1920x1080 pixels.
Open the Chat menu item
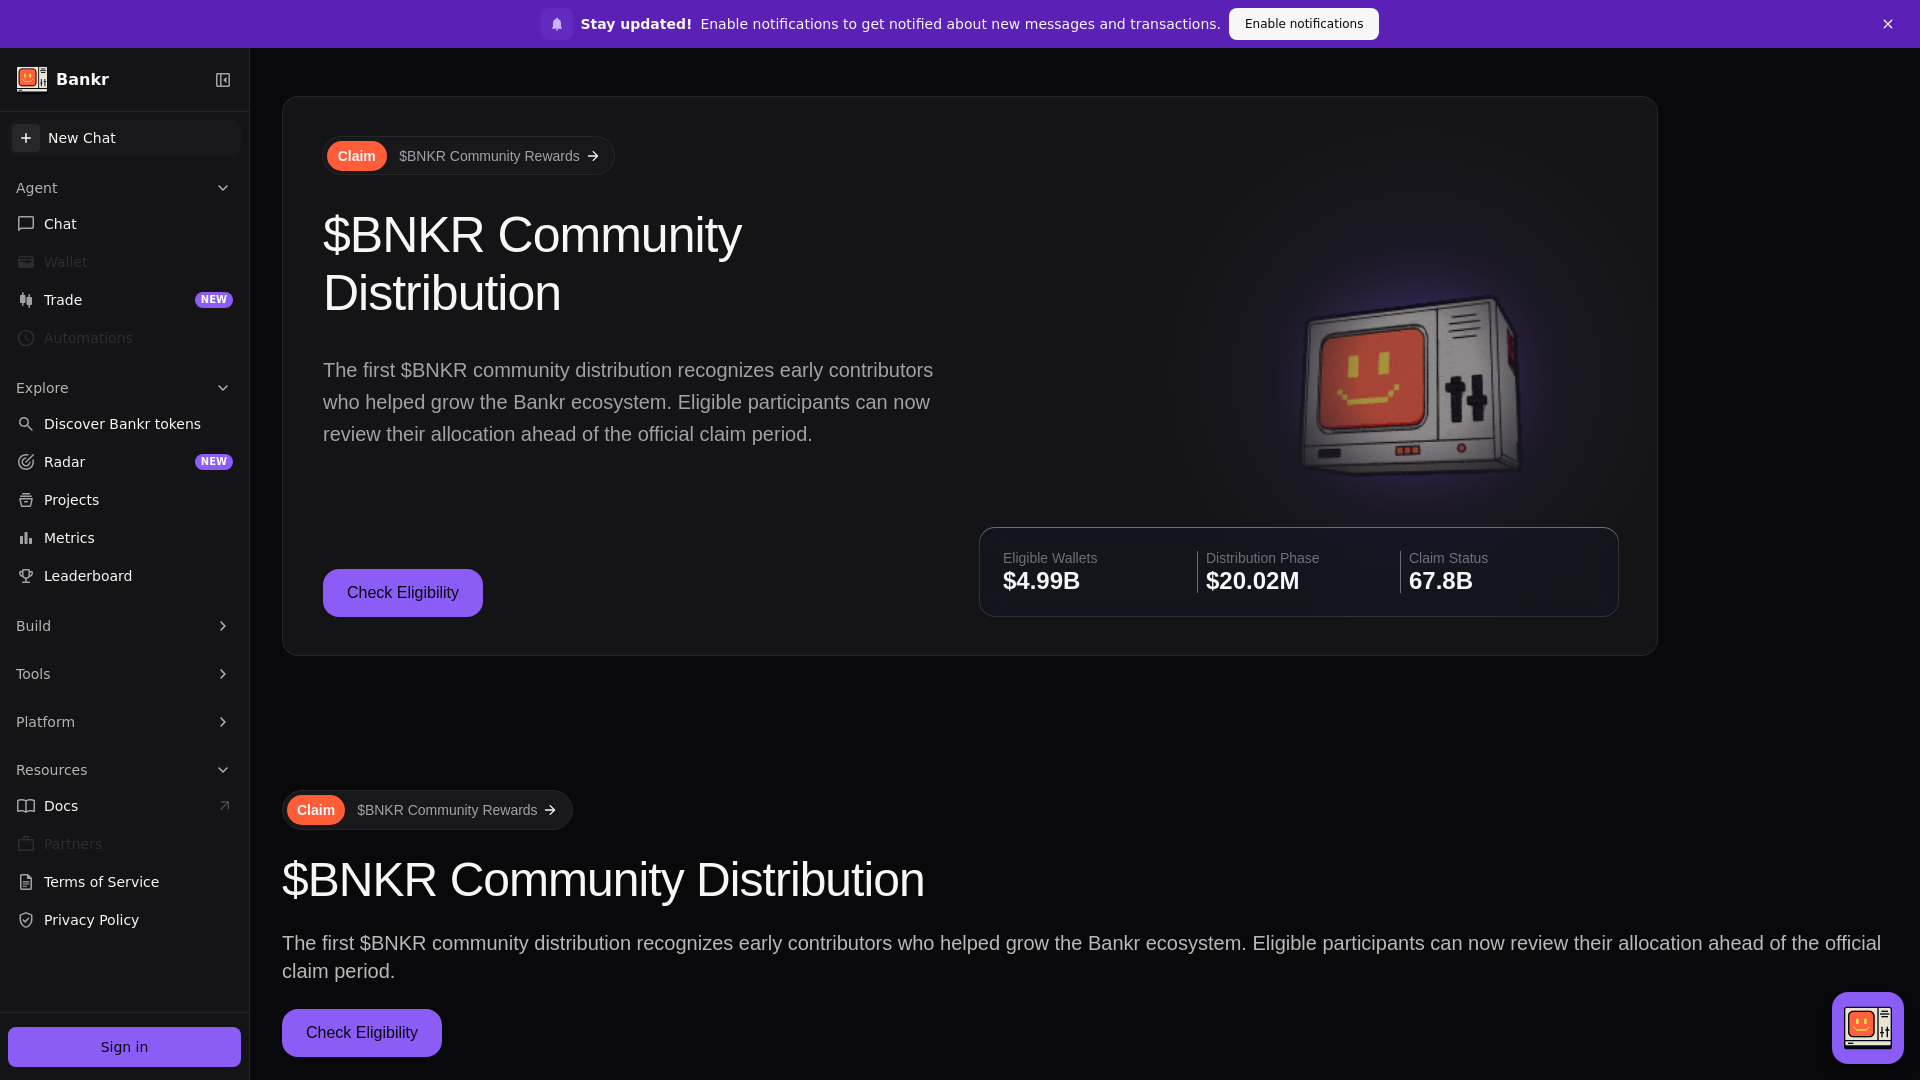(124, 224)
